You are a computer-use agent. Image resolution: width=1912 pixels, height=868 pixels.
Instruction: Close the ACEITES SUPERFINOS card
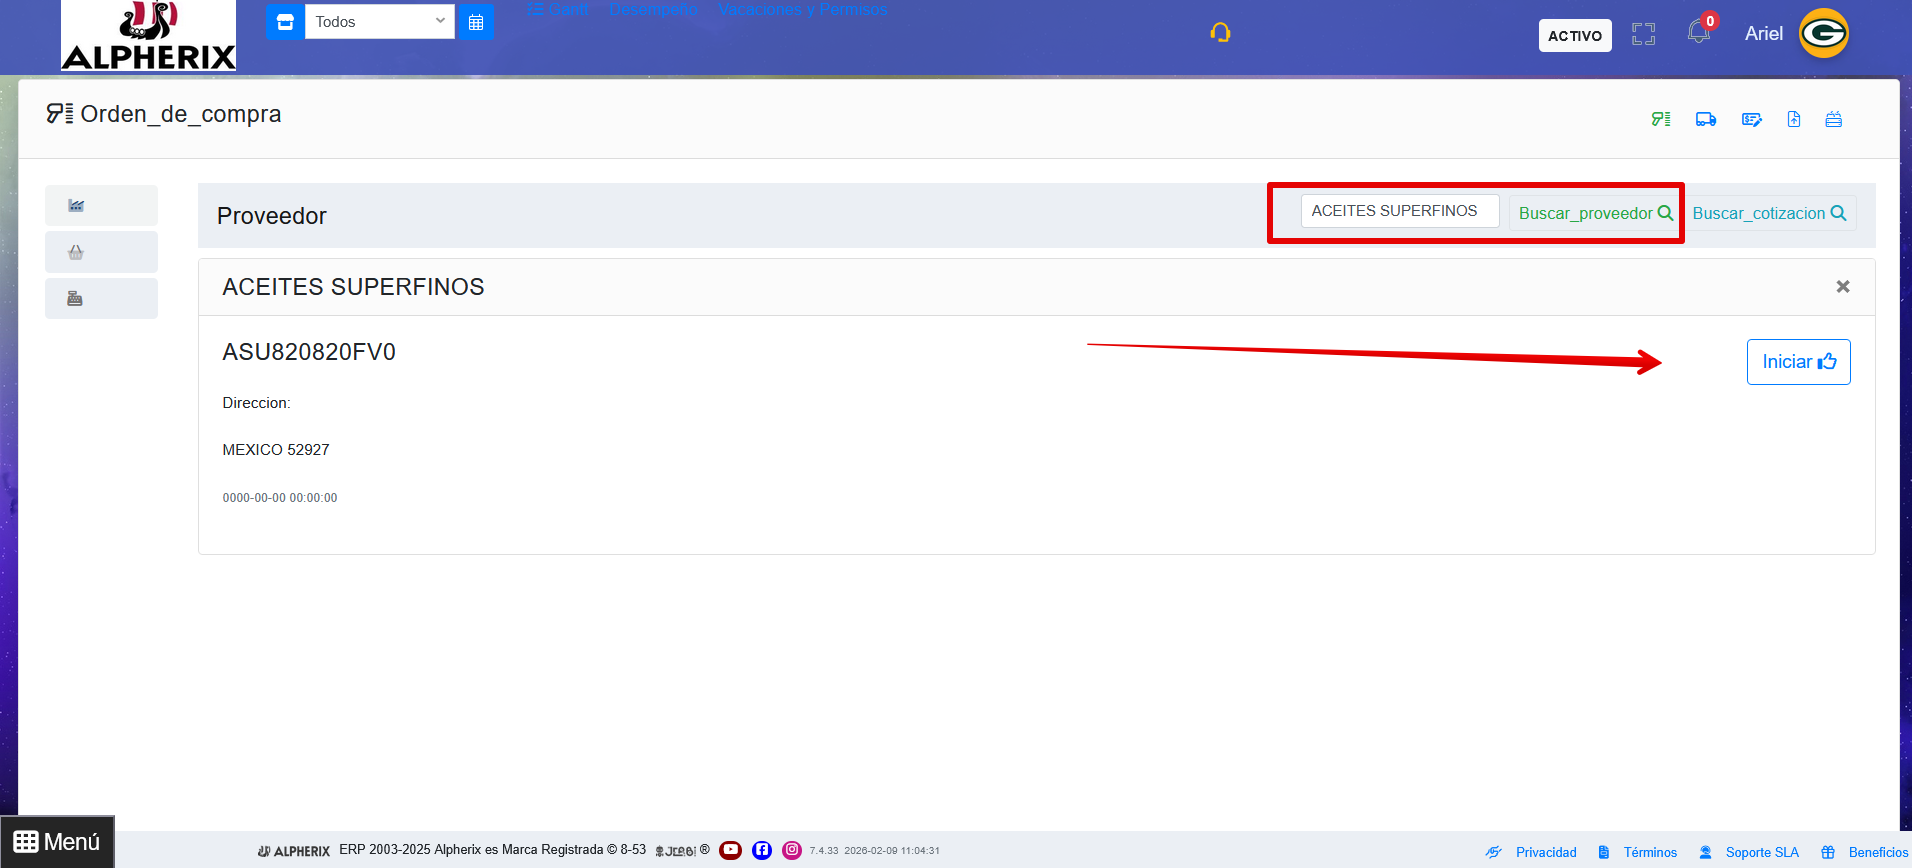(x=1842, y=287)
